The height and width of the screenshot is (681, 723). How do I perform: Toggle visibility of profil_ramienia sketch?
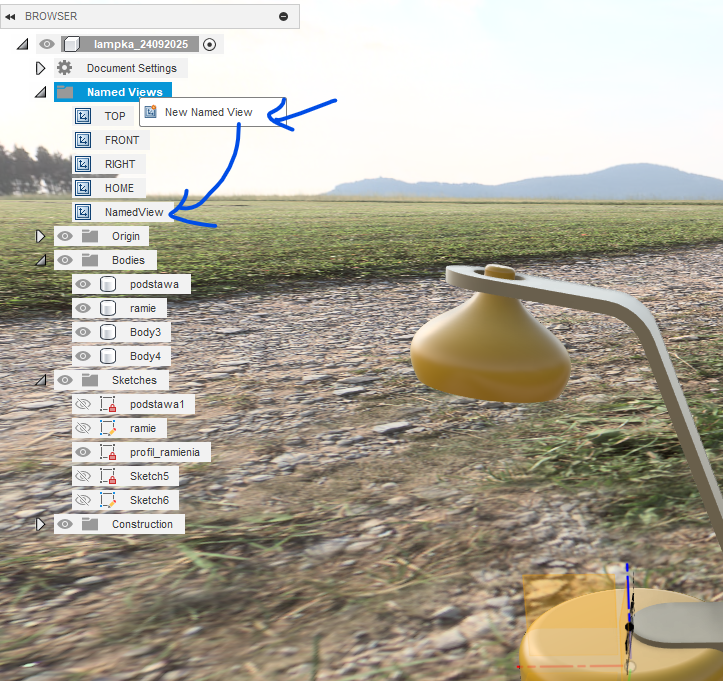pos(84,452)
